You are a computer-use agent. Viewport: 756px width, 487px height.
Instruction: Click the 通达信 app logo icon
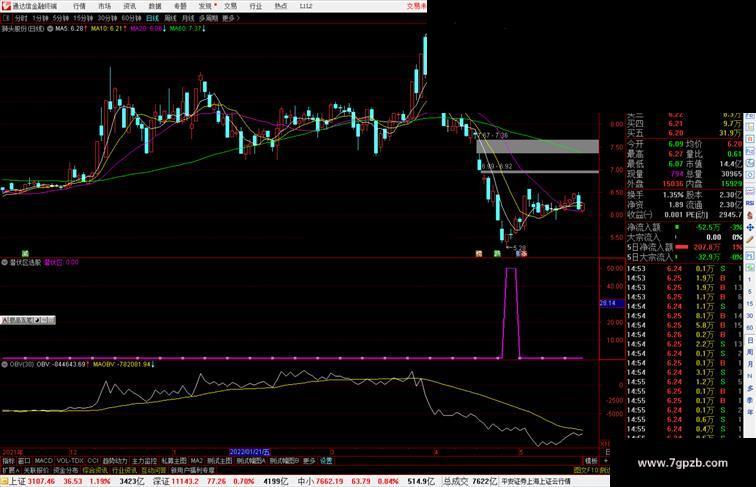[x=5, y=6]
